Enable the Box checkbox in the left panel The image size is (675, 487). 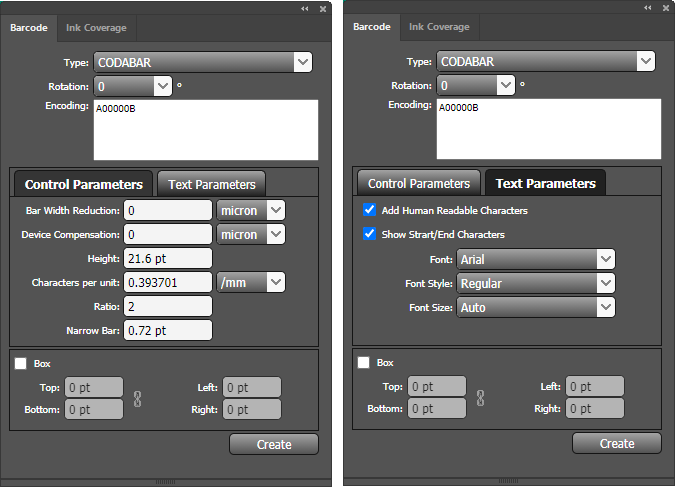point(21,364)
